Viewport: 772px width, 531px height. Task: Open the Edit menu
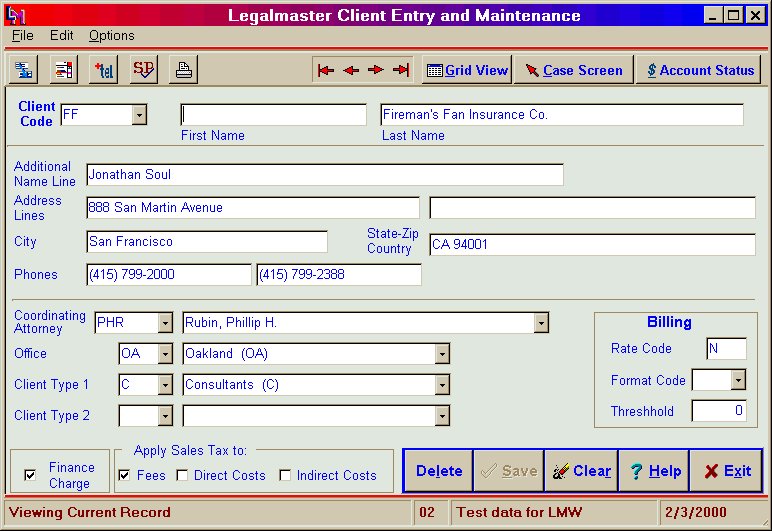coord(62,35)
